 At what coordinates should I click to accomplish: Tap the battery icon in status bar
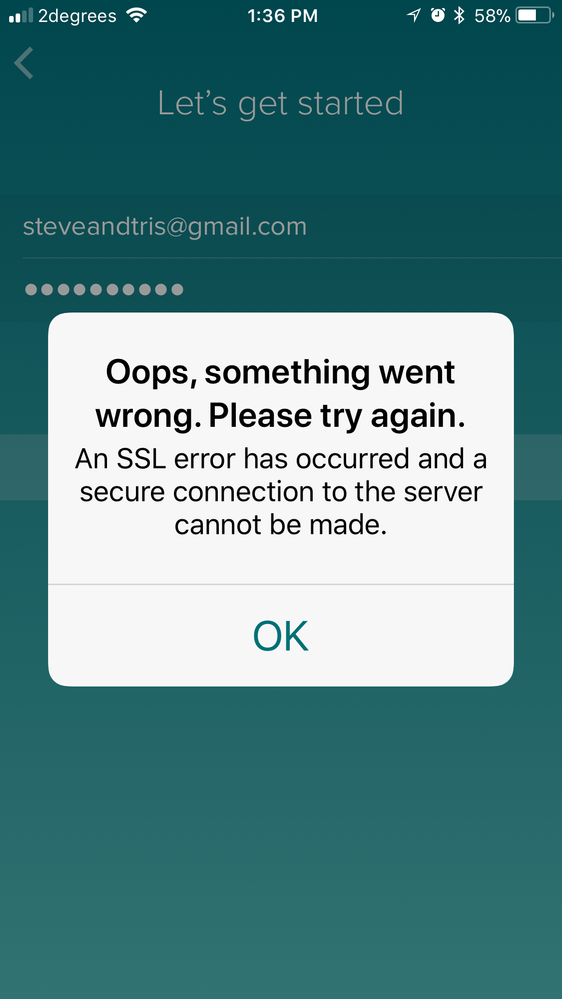535,16
